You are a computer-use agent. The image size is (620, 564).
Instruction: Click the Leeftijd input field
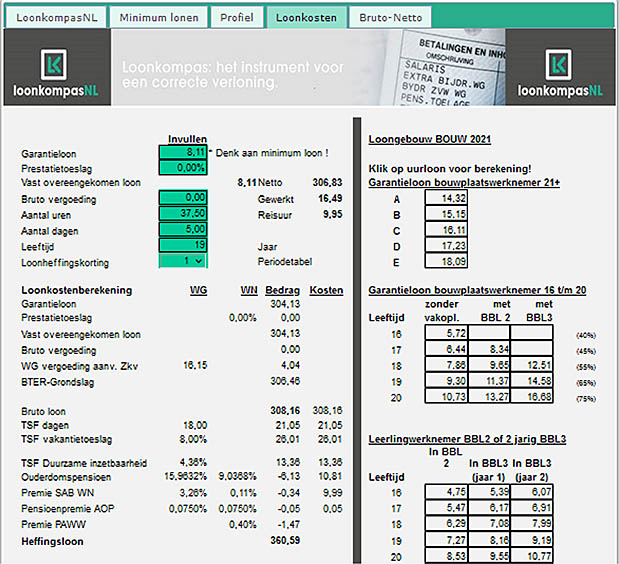(183, 245)
